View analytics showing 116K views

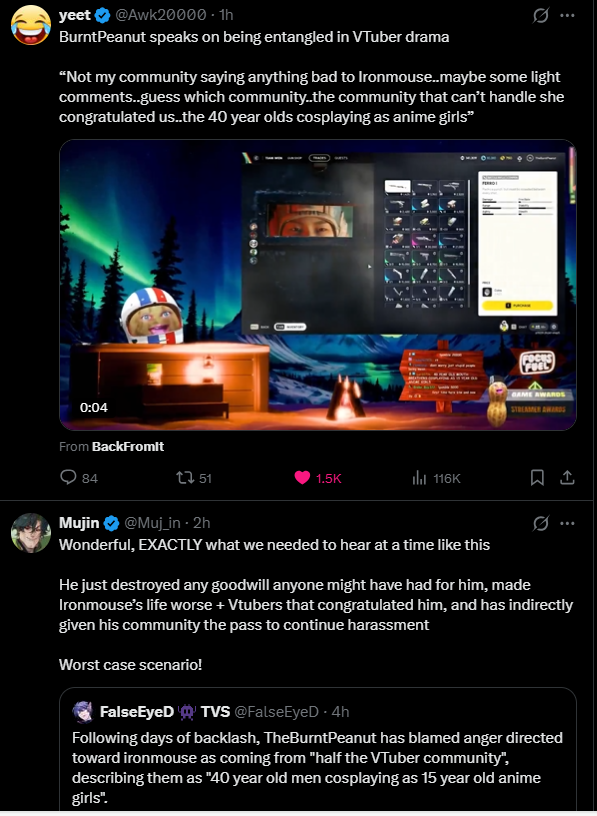point(436,478)
